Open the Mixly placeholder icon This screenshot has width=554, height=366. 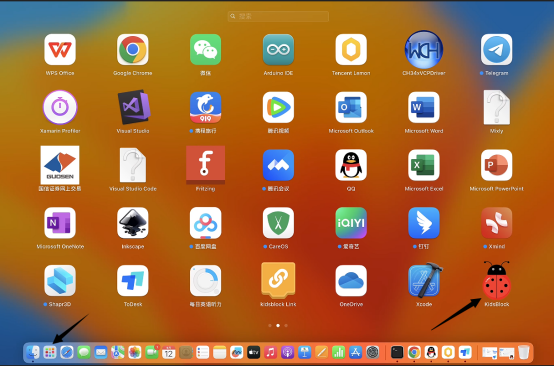point(496,107)
